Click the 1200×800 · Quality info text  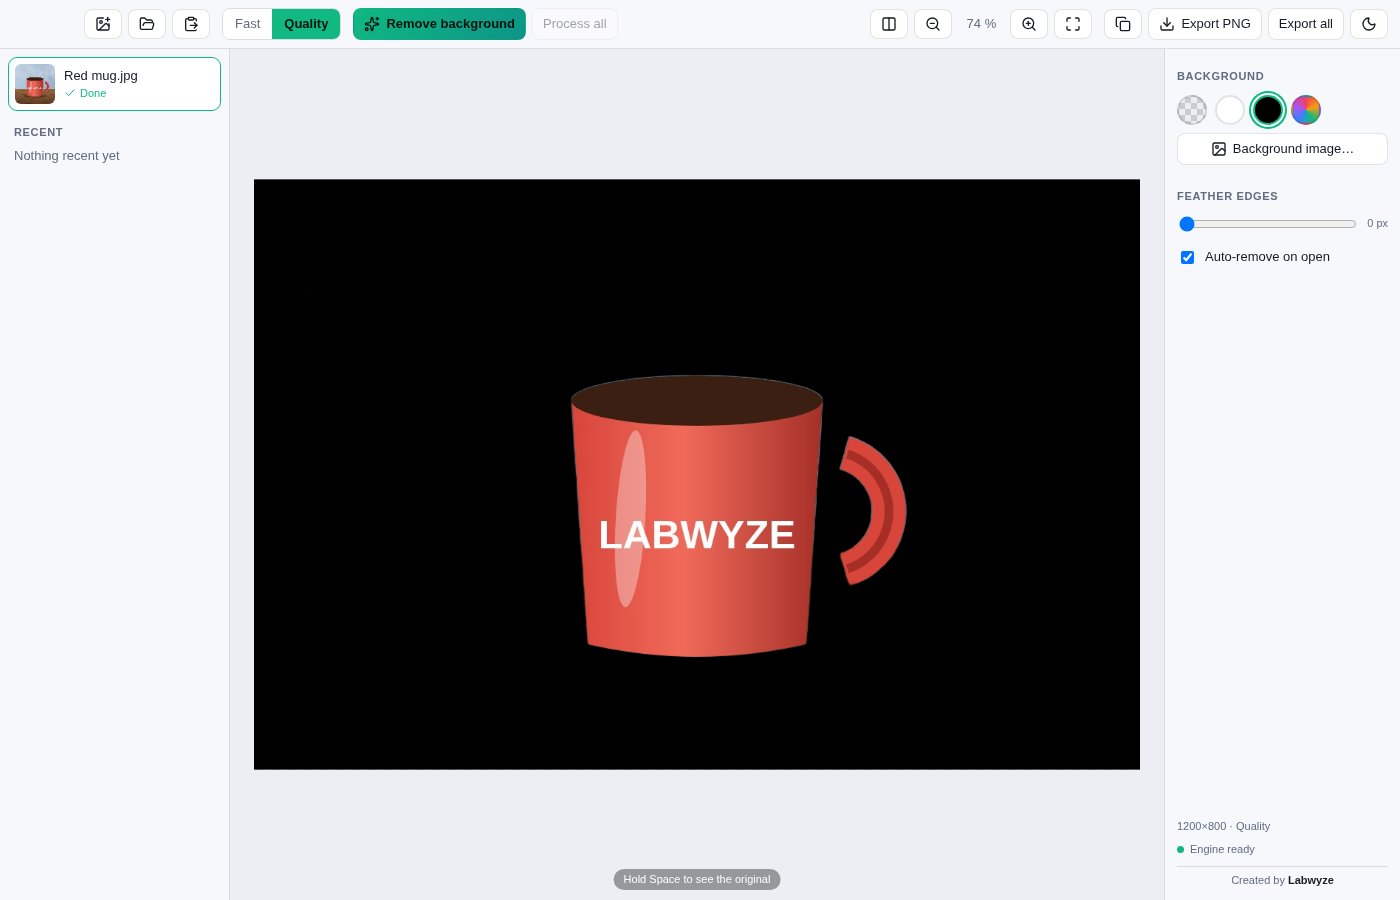[x=1223, y=826]
